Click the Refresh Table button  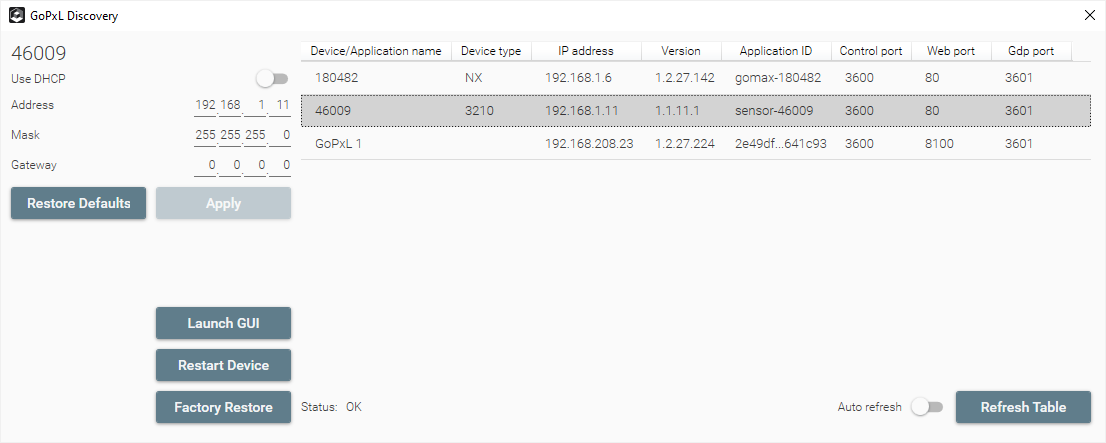click(x=1023, y=407)
